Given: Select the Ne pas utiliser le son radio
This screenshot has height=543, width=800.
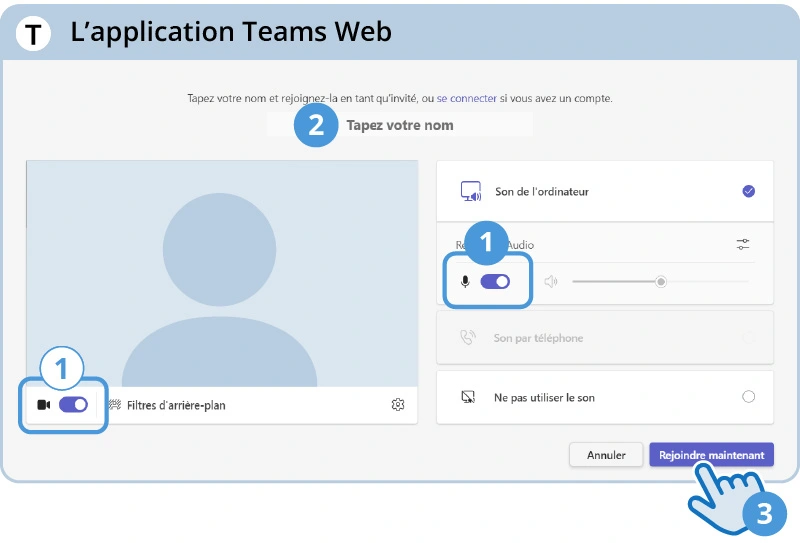Looking at the screenshot, I should click(x=748, y=397).
